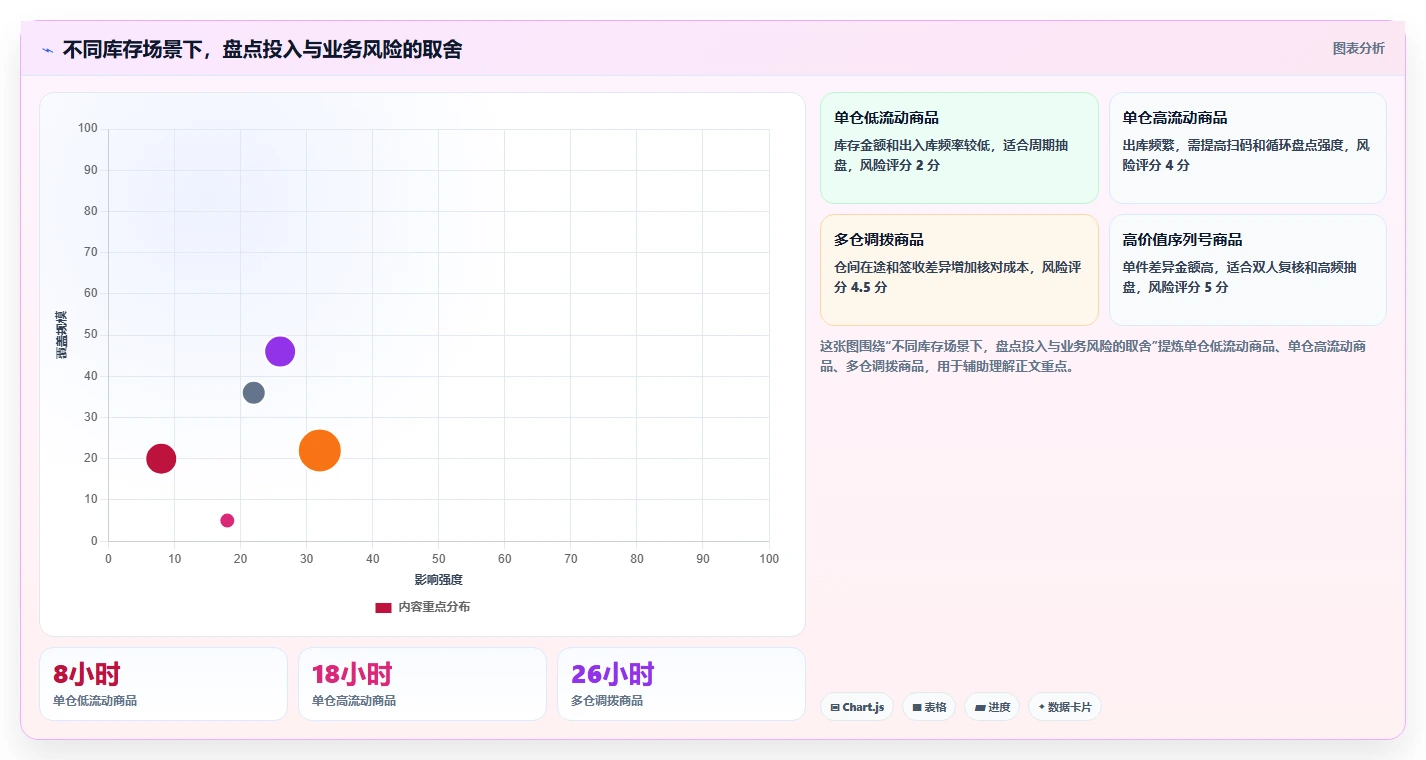
Task: Open the 高价值序列号商品 info card
Action: pos(1247,270)
